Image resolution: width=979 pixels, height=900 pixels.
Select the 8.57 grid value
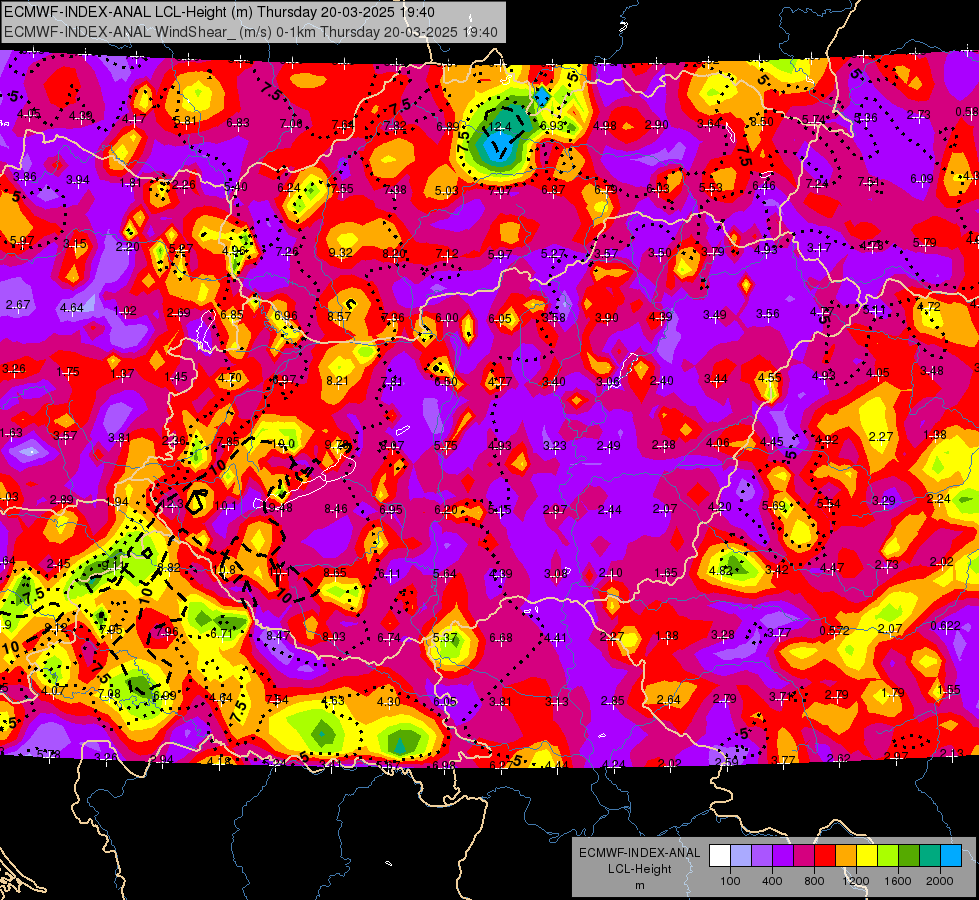pos(339,317)
